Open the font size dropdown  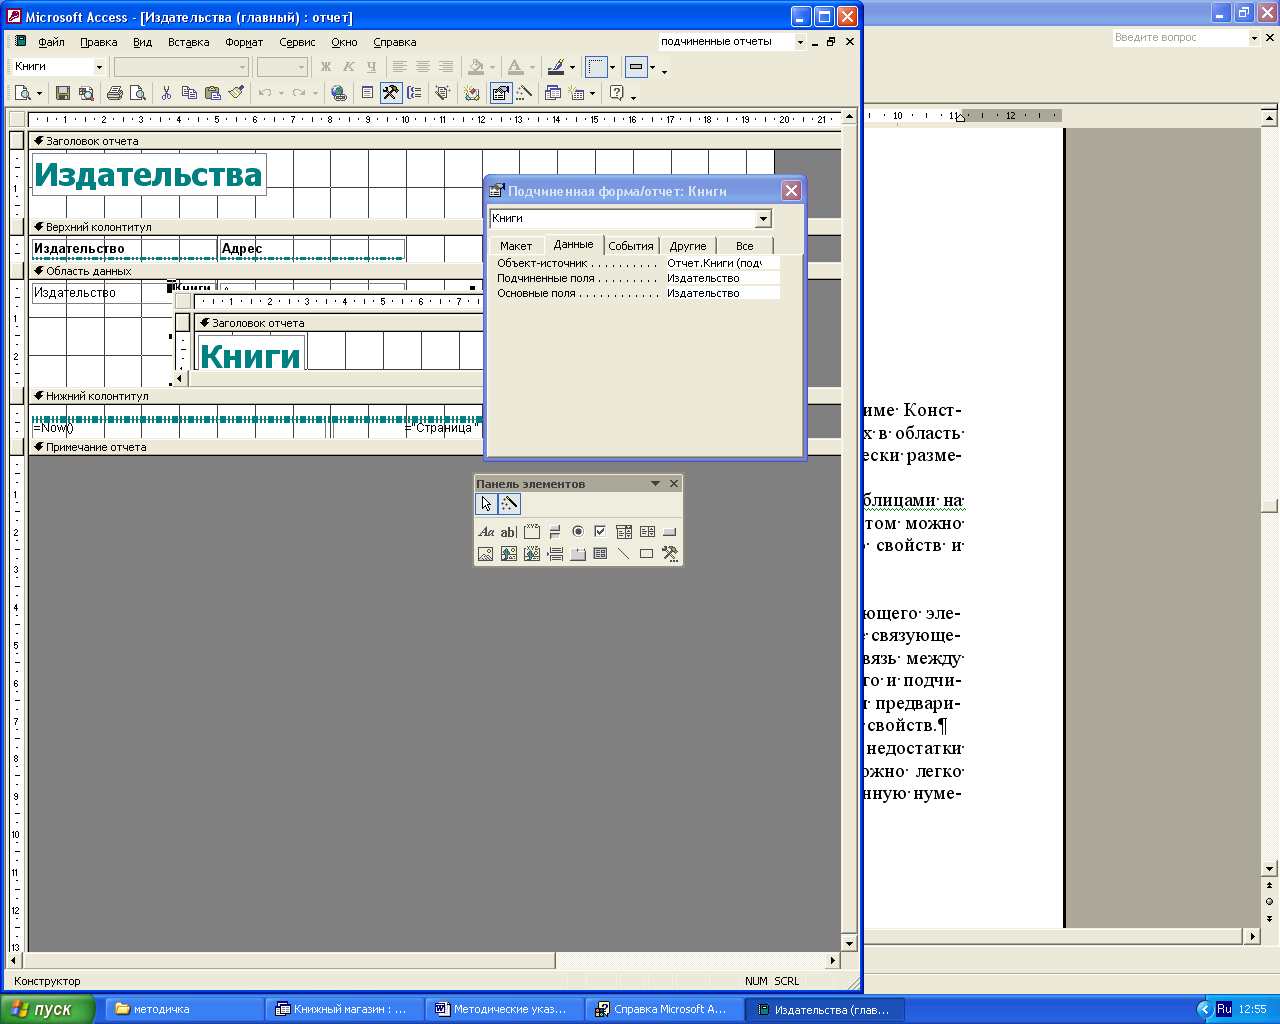pos(302,67)
